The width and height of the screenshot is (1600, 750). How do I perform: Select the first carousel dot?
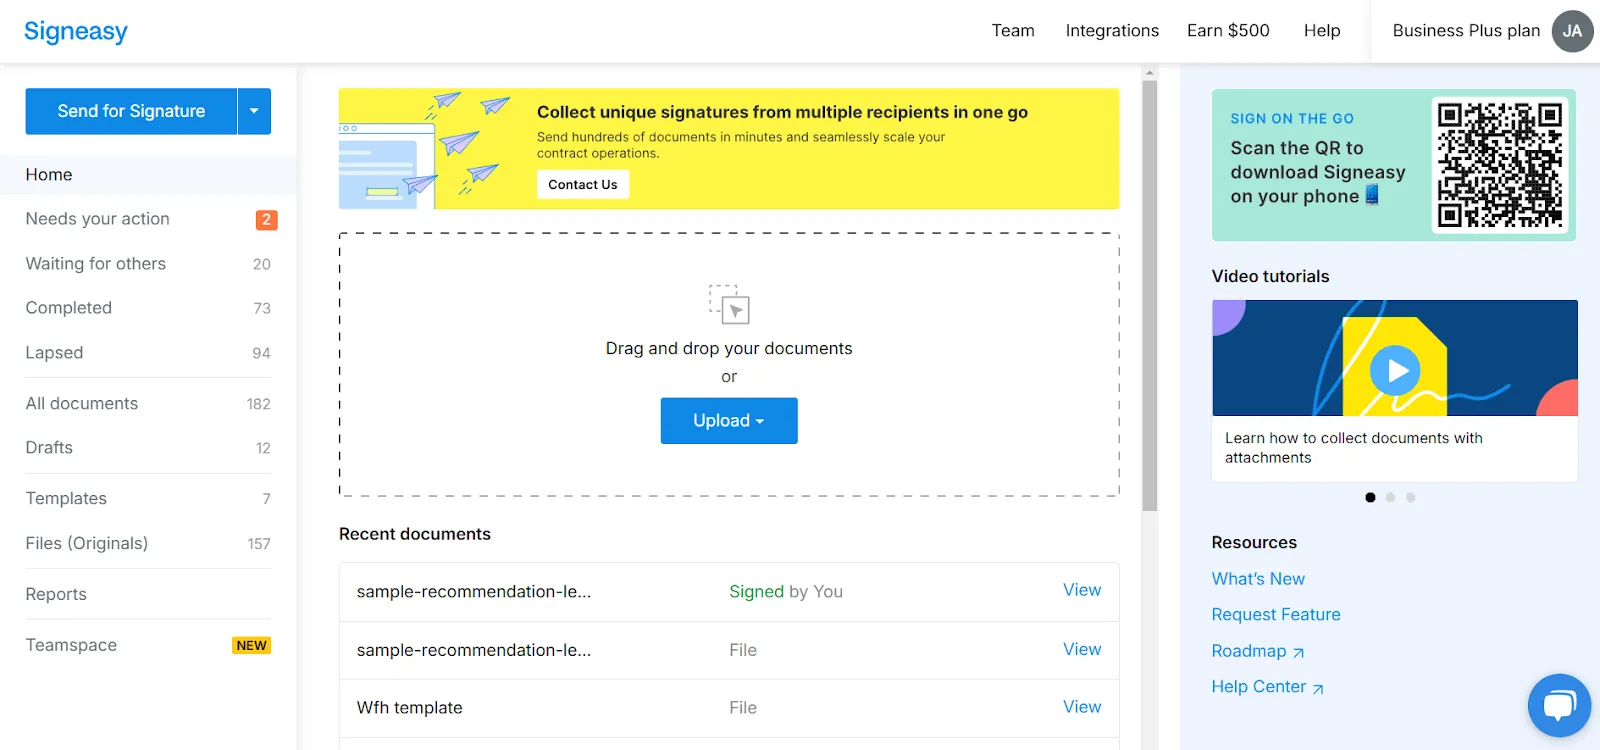(1370, 497)
